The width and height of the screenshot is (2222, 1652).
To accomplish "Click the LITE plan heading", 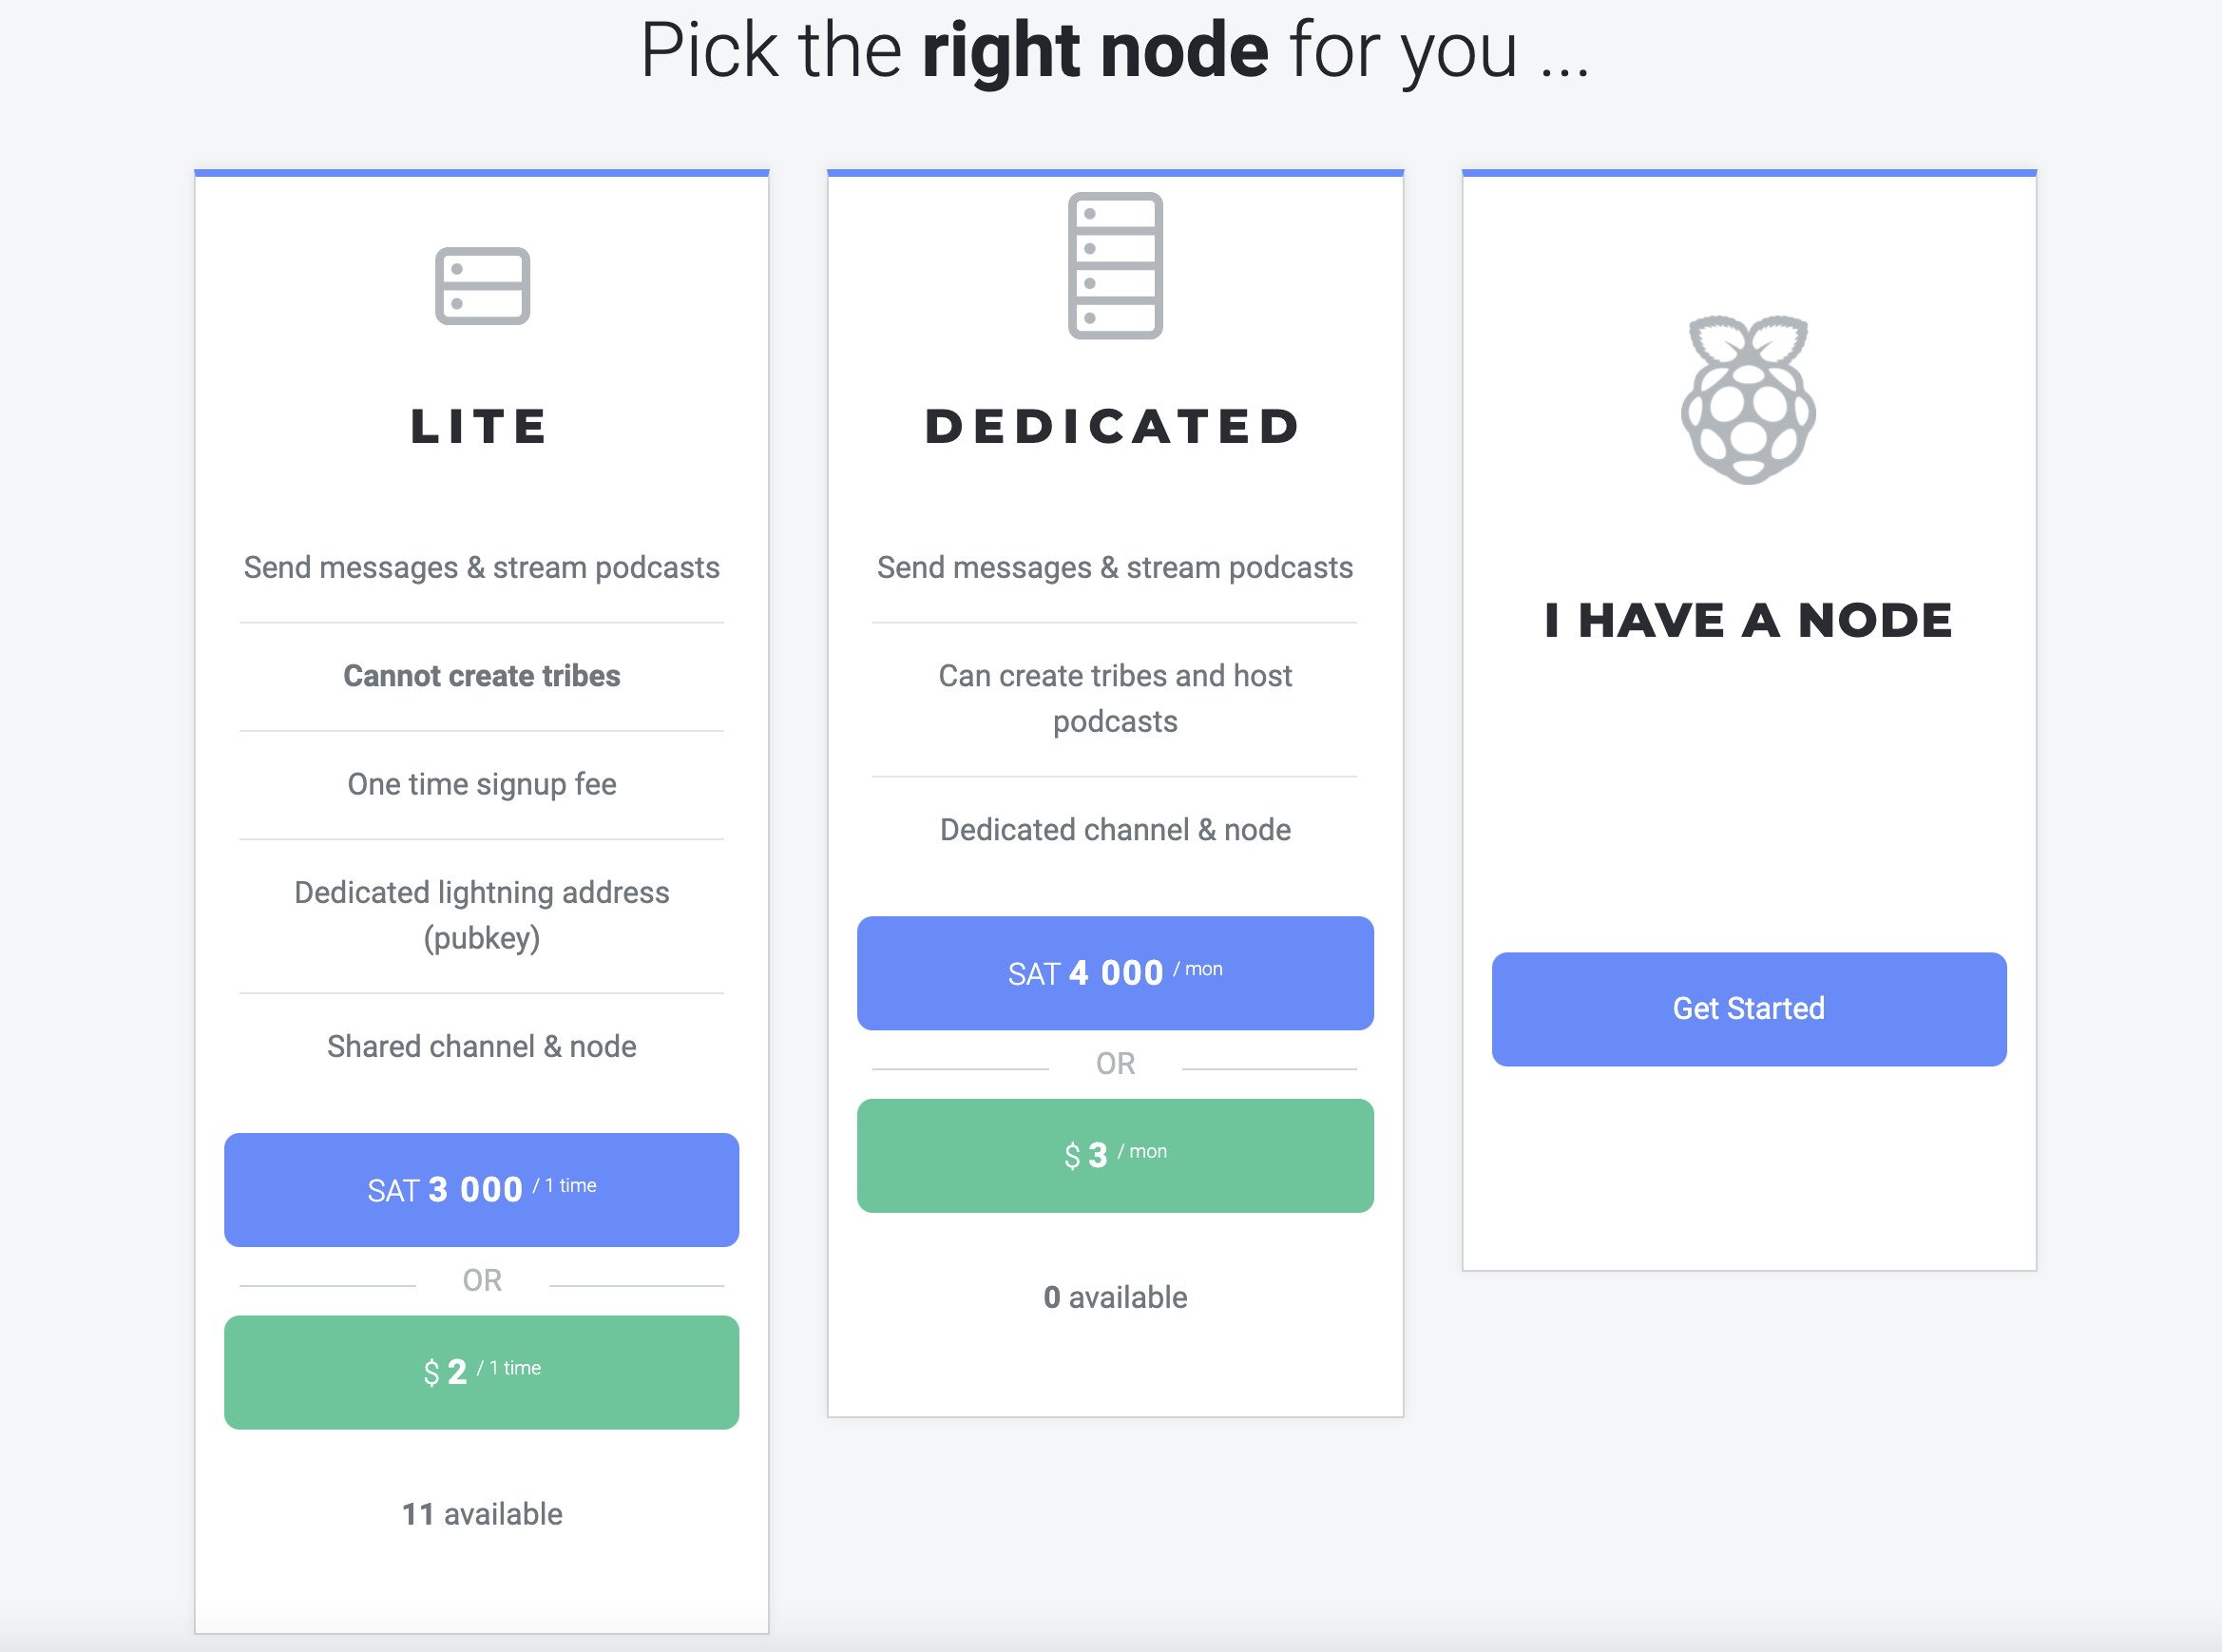I will [480, 427].
